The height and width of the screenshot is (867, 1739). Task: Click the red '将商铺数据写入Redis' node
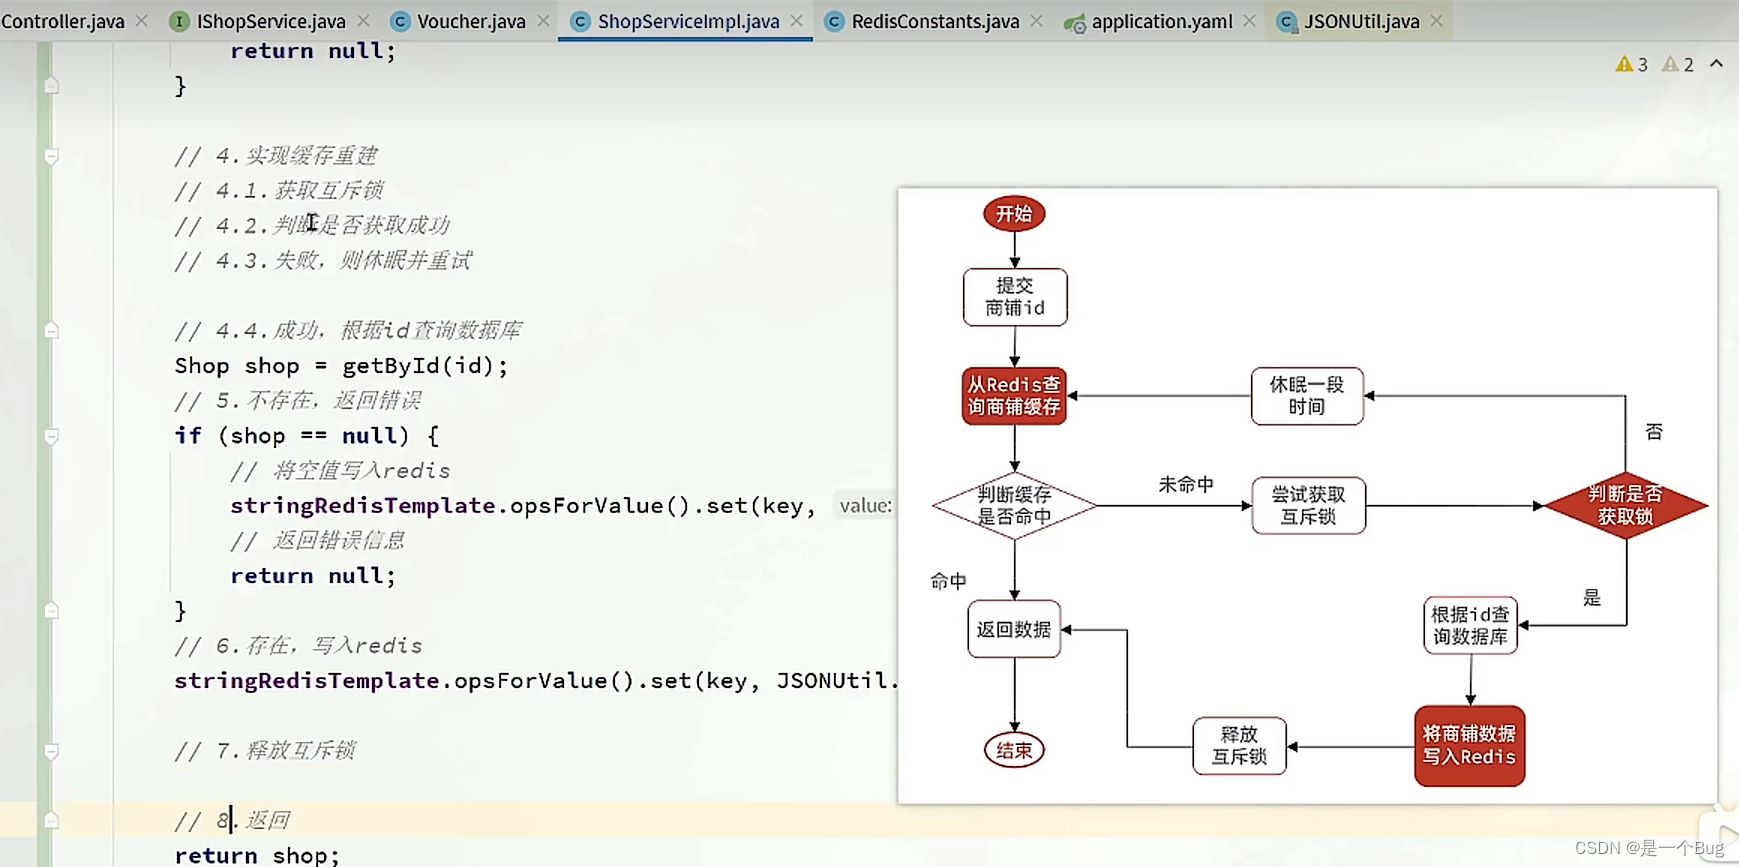click(1469, 746)
